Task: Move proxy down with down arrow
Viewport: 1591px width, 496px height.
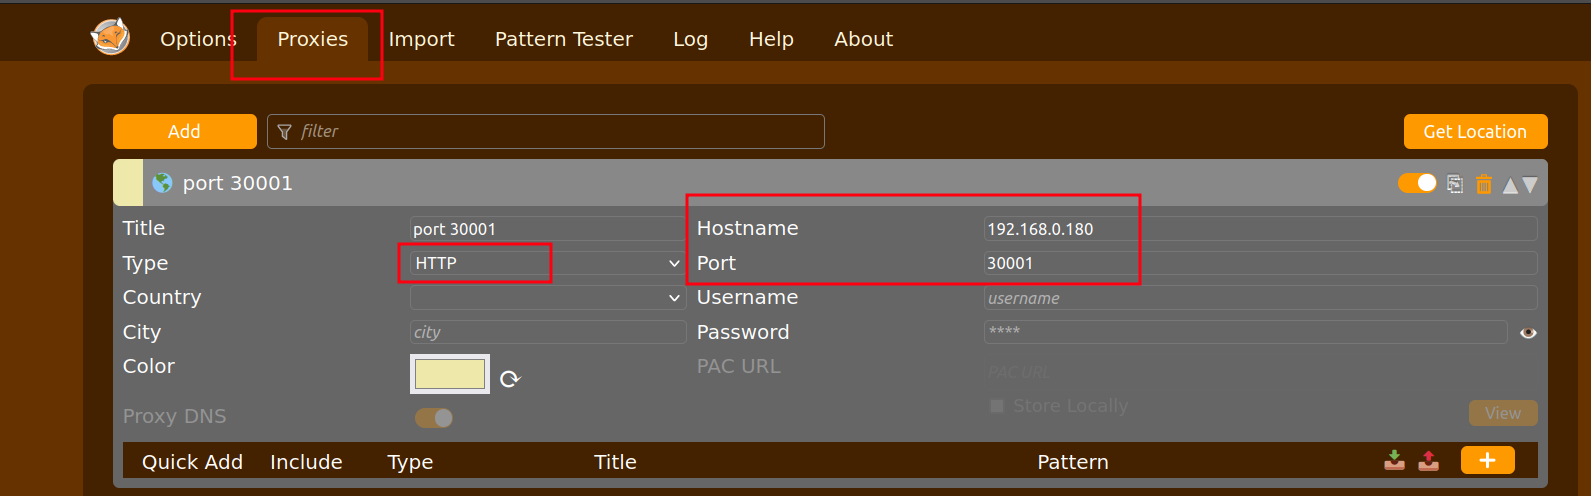Action: 1530,185
